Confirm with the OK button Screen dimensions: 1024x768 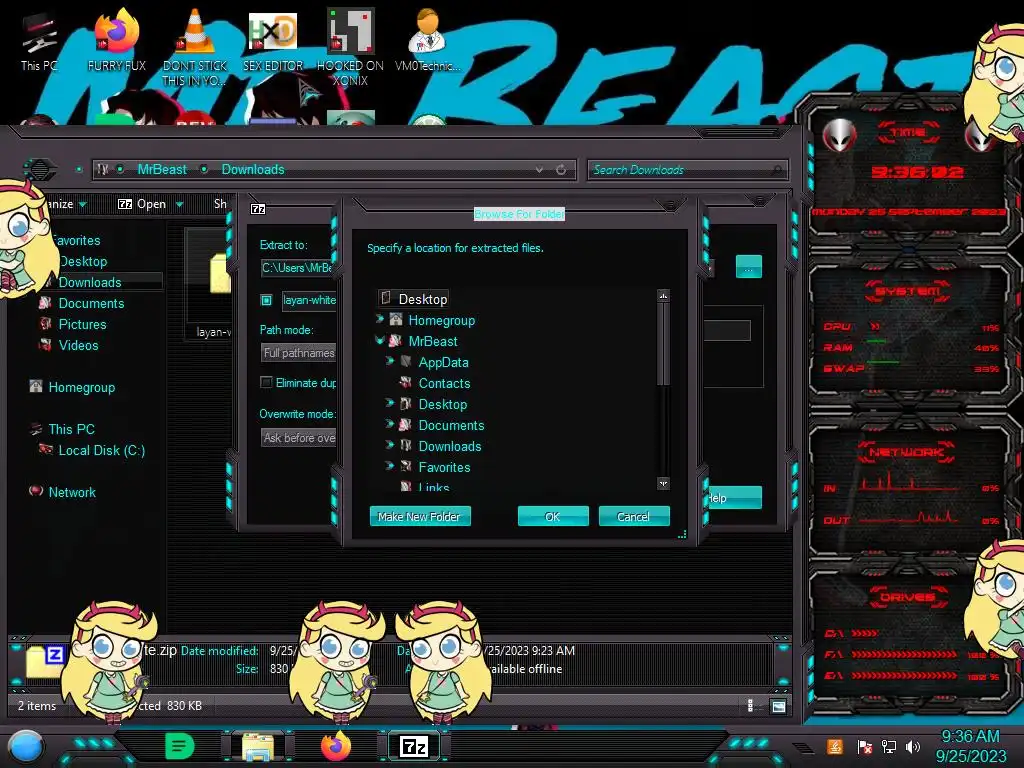(x=553, y=517)
